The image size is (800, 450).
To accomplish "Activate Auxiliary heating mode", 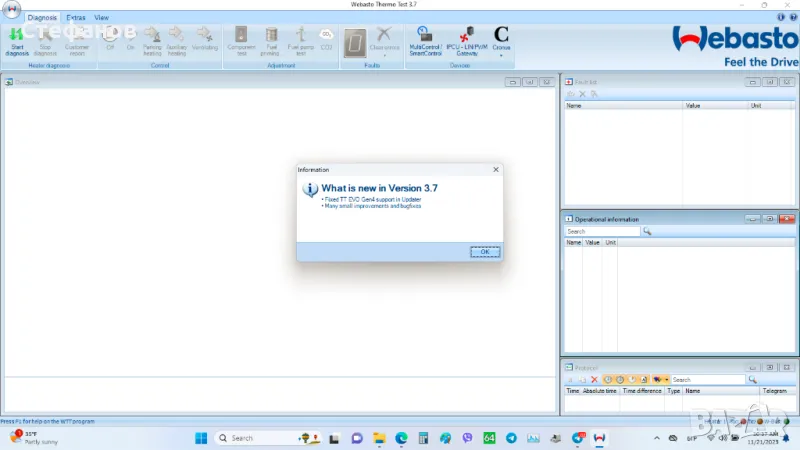I will click(x=177, y=41).
